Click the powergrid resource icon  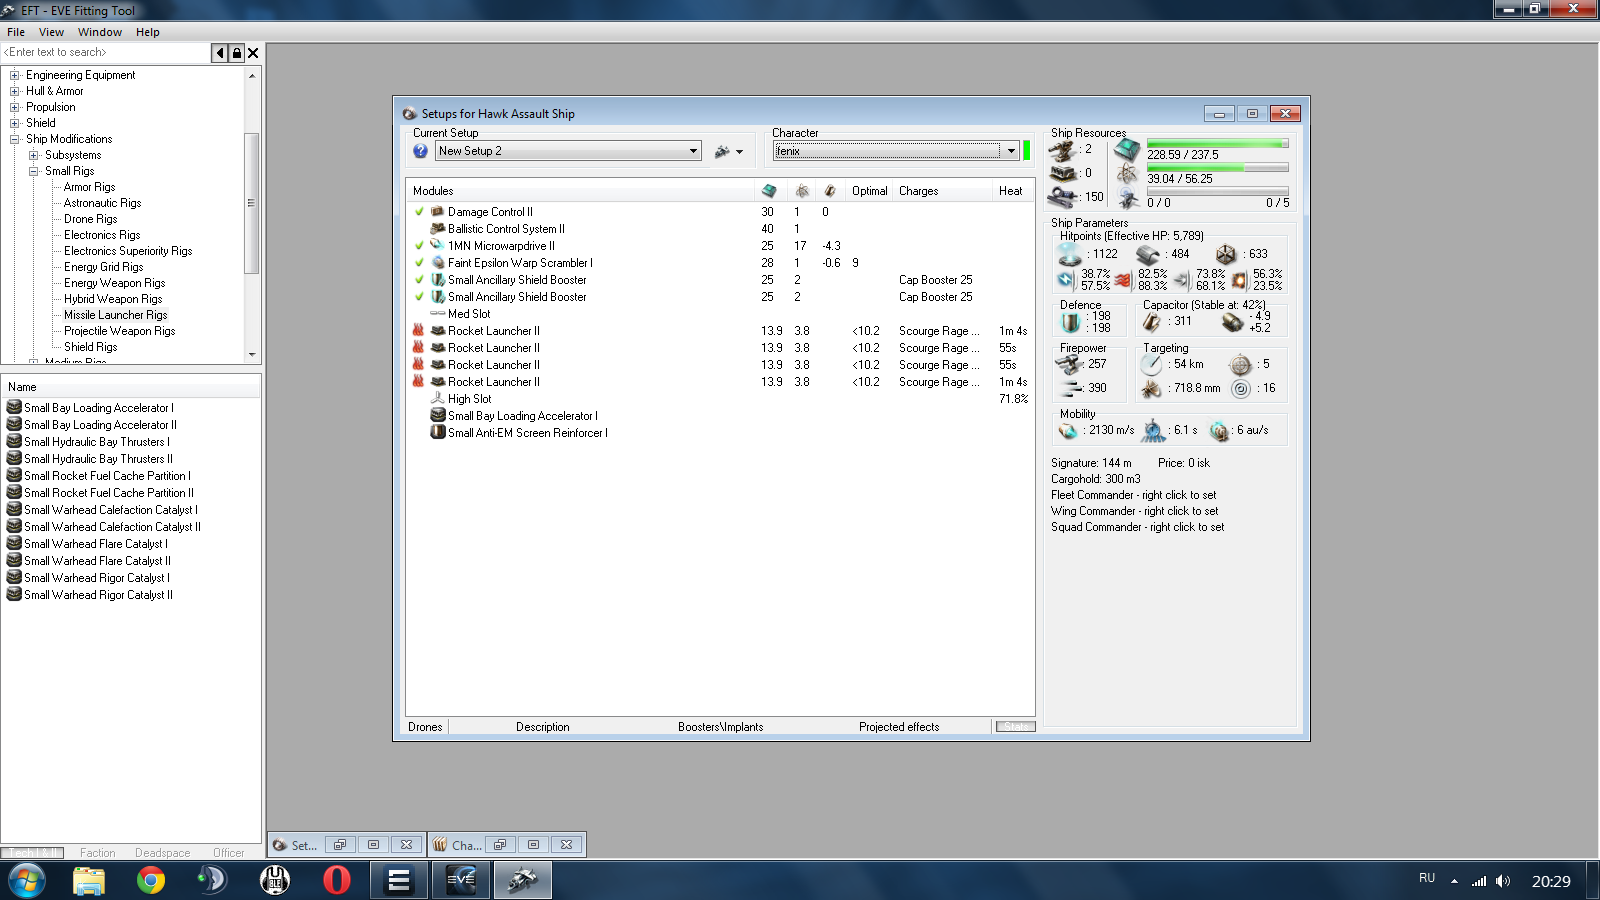coord(1127,175)
